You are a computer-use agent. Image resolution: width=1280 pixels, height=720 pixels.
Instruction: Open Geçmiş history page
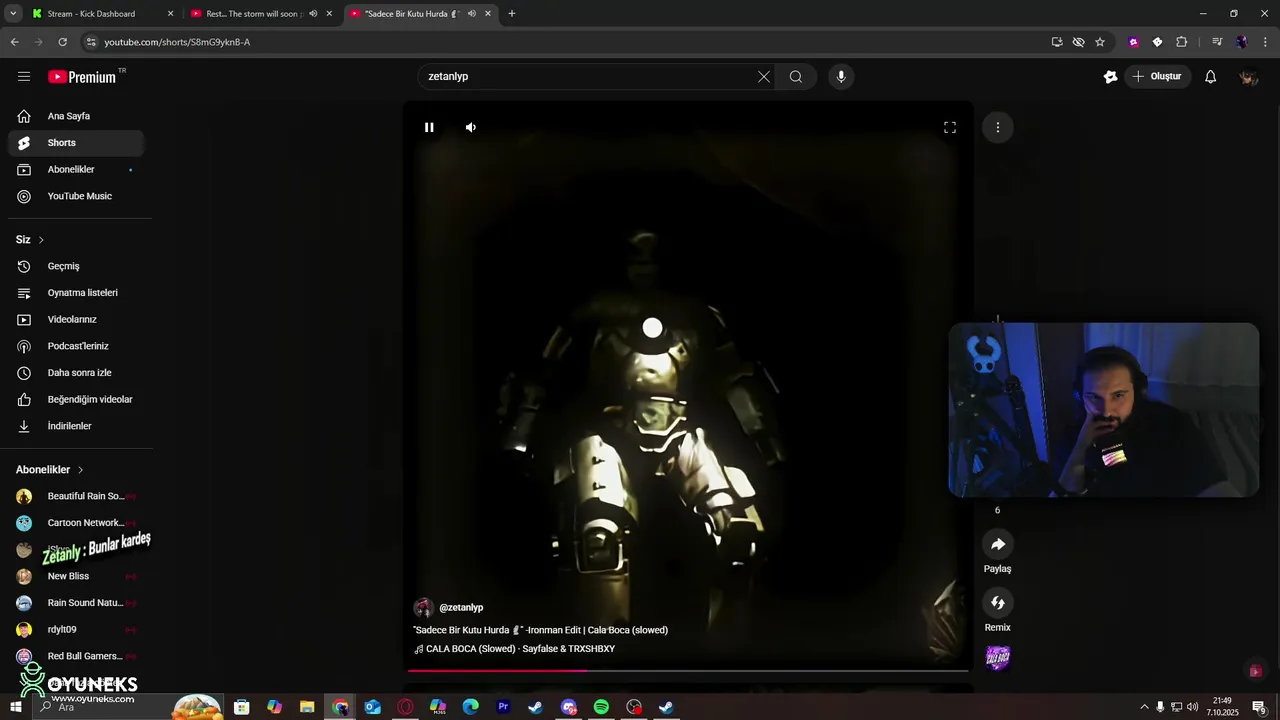pos(76,266)
